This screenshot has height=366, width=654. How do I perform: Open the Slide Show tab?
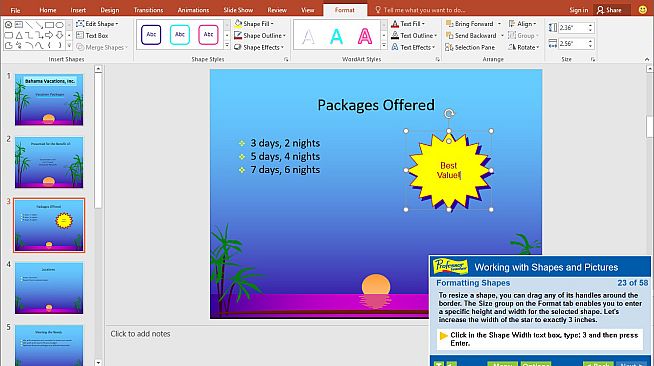(x=238, y=10)
